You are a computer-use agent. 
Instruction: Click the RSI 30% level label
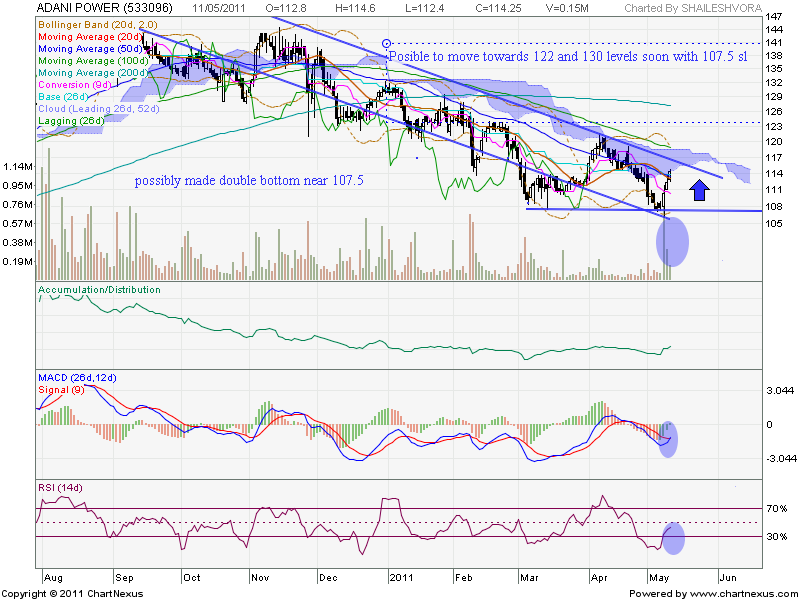click(x=777, y=537)
